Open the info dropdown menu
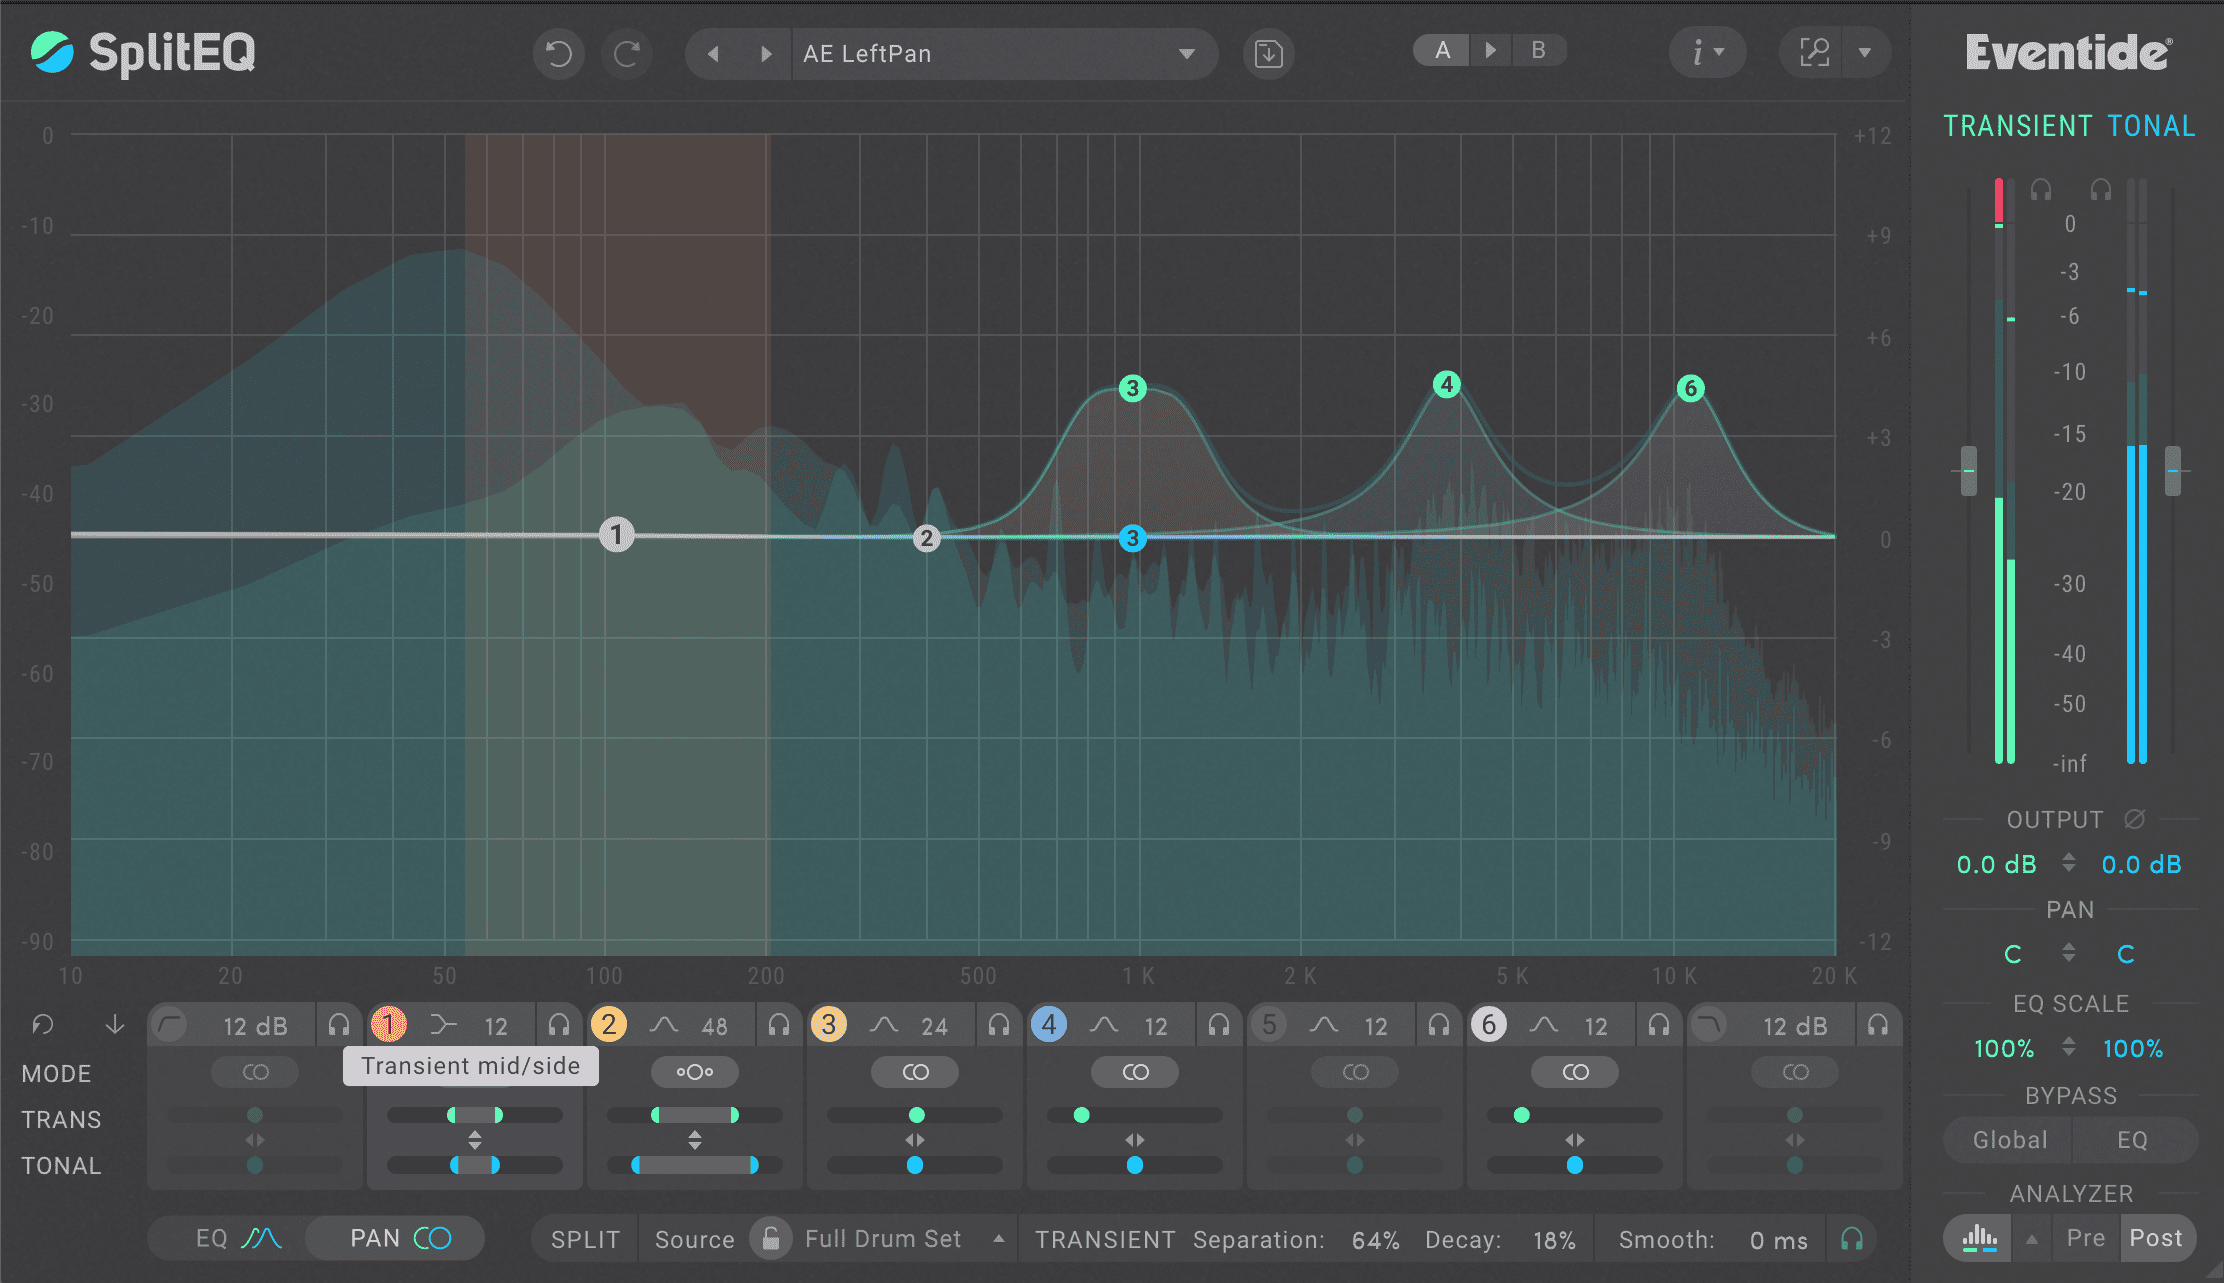The height and width of the screenshot is (1283, 2224). 1707,52
